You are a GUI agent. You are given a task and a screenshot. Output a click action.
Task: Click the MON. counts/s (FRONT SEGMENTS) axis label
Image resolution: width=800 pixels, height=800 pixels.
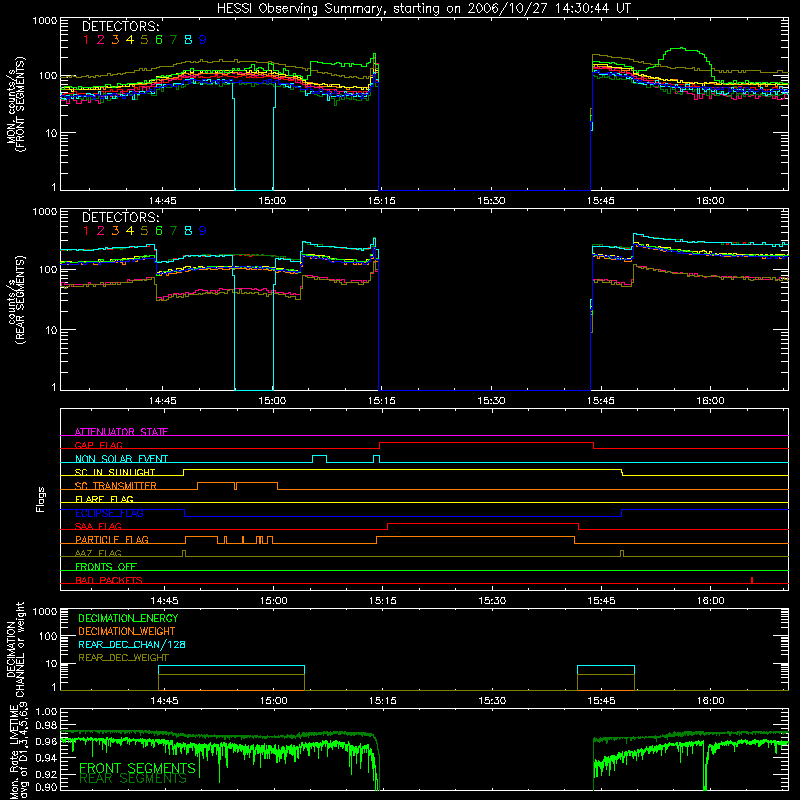coord(16,104)
